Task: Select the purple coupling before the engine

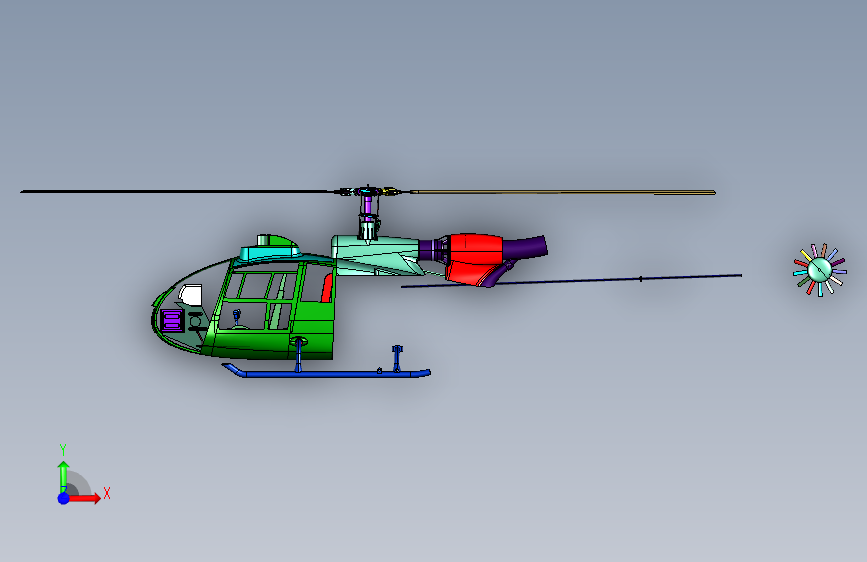Action: (x=433, y=249)
